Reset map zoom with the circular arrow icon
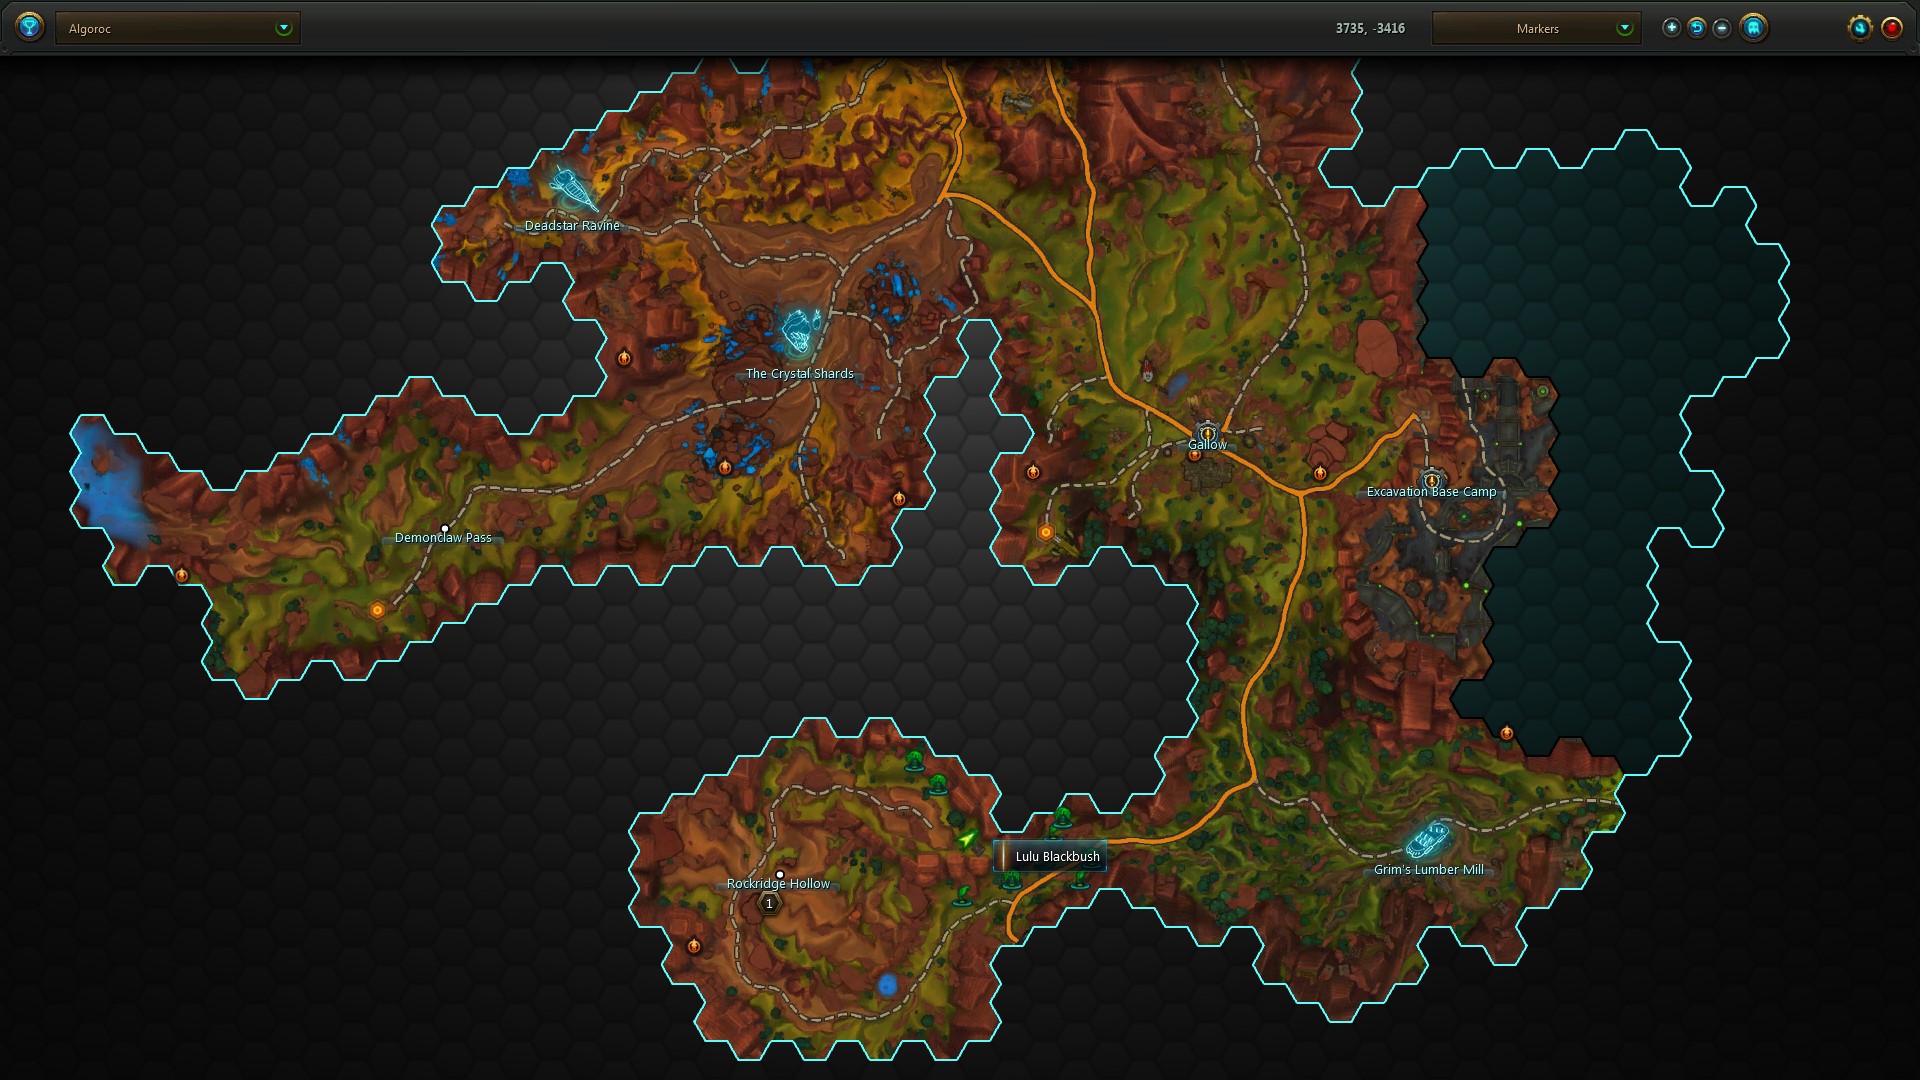Screen dimensions: 1920x1080 [x=1697, y=28]
